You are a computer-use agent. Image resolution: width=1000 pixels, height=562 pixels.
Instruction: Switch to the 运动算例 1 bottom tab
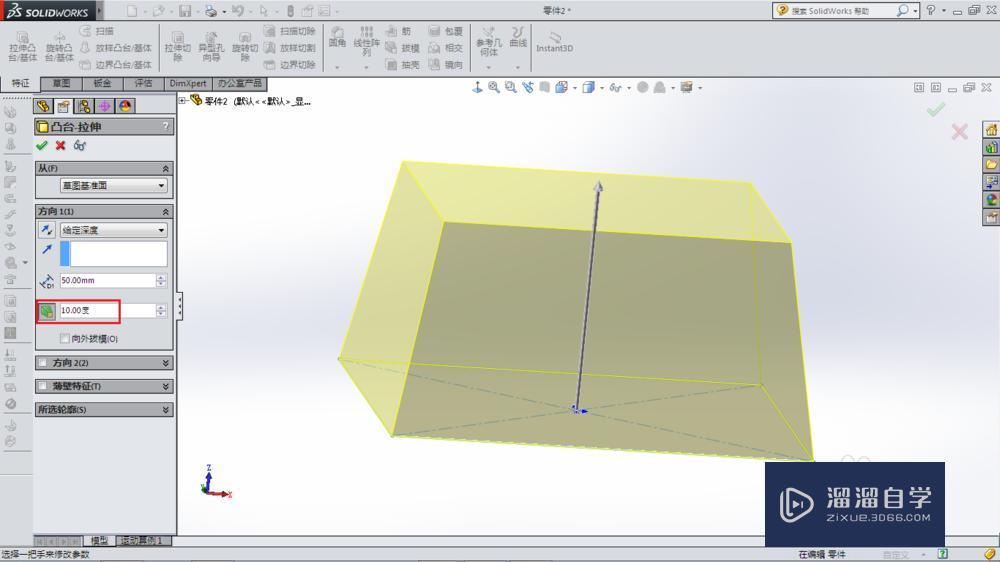142,540
